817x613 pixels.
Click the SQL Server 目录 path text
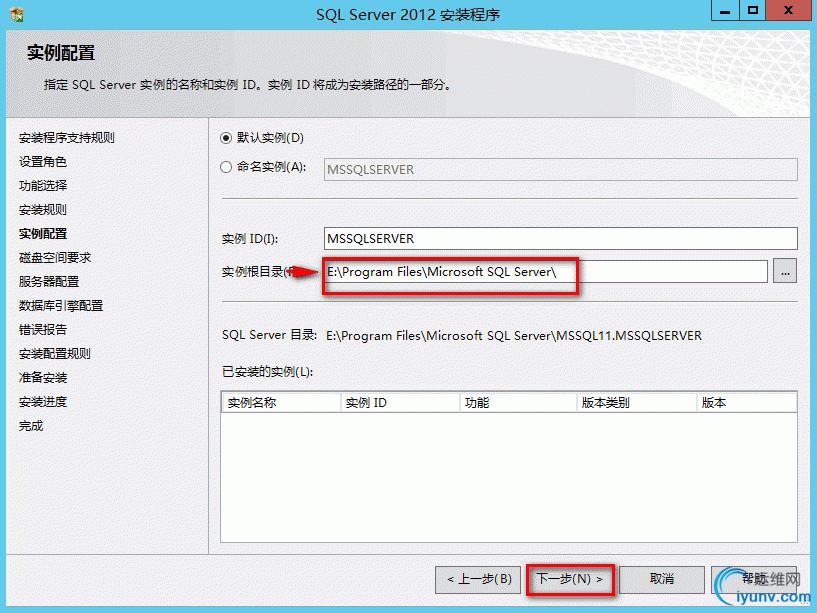pos(514,336)
